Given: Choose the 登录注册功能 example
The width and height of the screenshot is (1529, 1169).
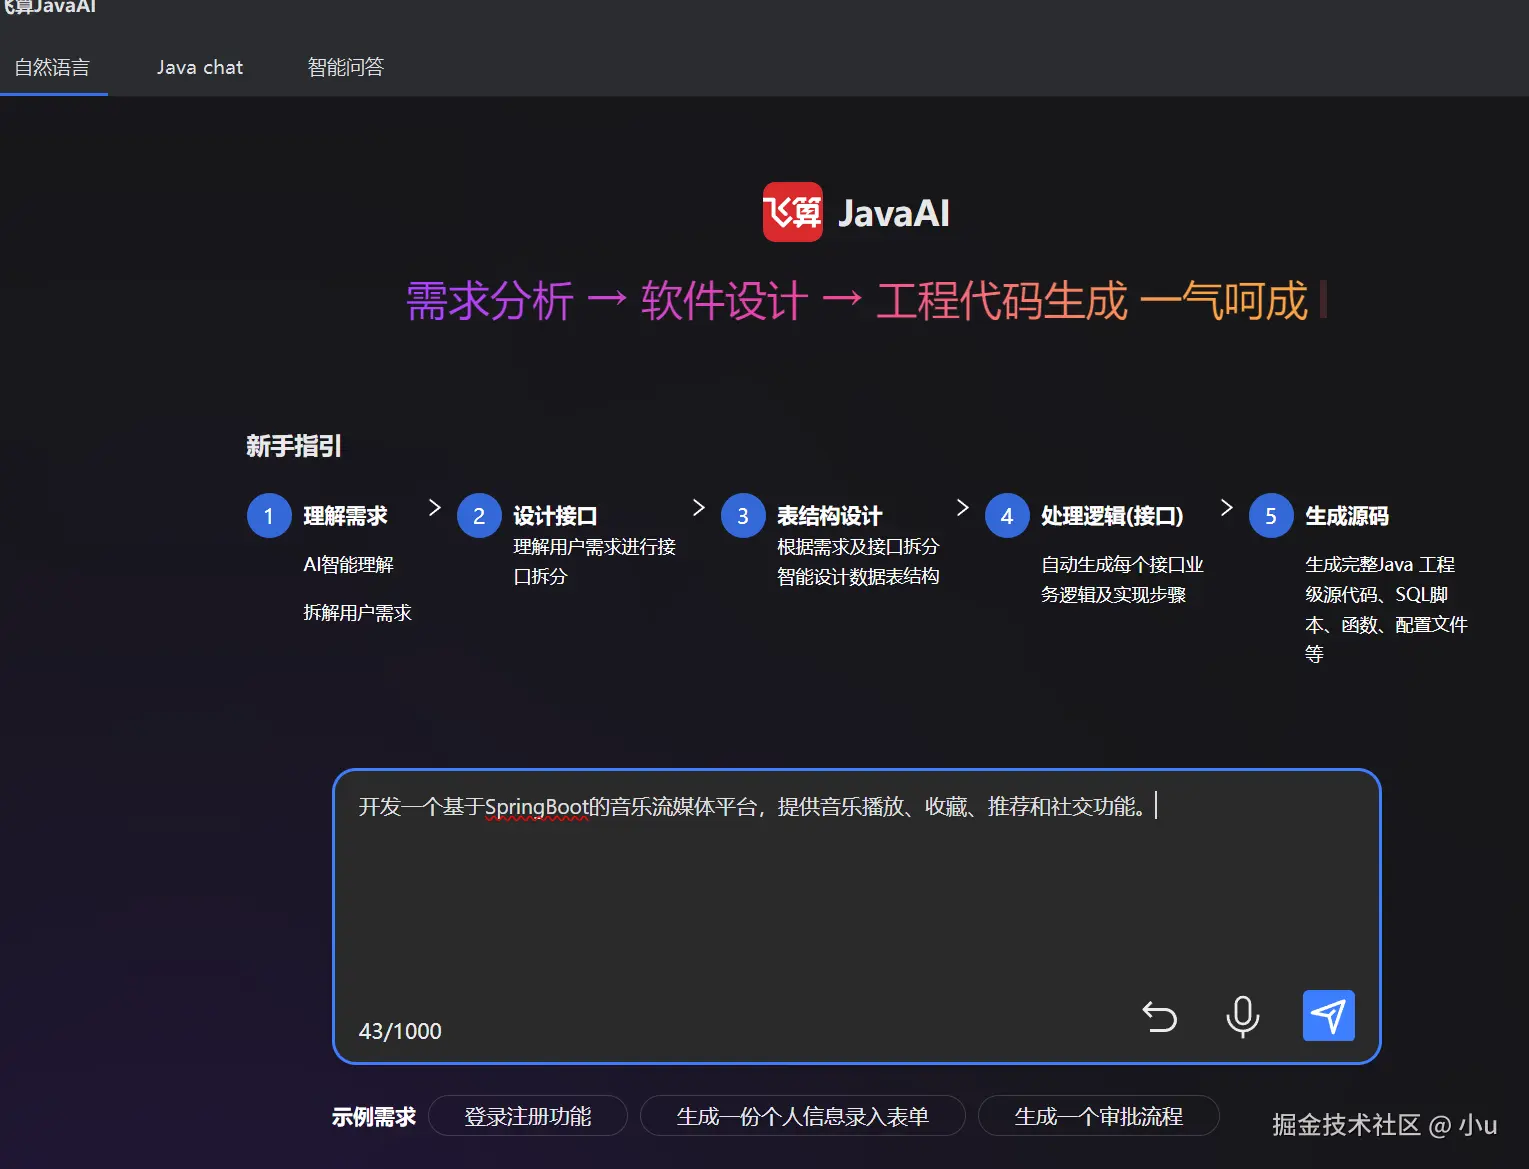Looking at the screenshot, I should (x=528, y=1116).
